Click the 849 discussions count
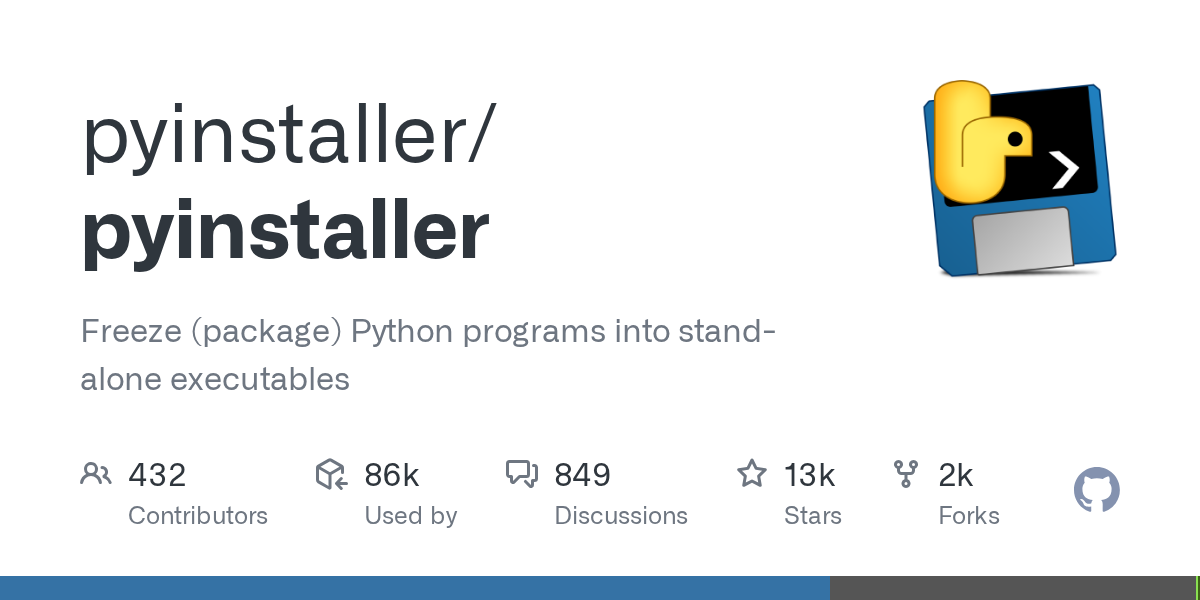This screenshot has height=600, width=1200. pyautogui.click(x=582, y=475)
